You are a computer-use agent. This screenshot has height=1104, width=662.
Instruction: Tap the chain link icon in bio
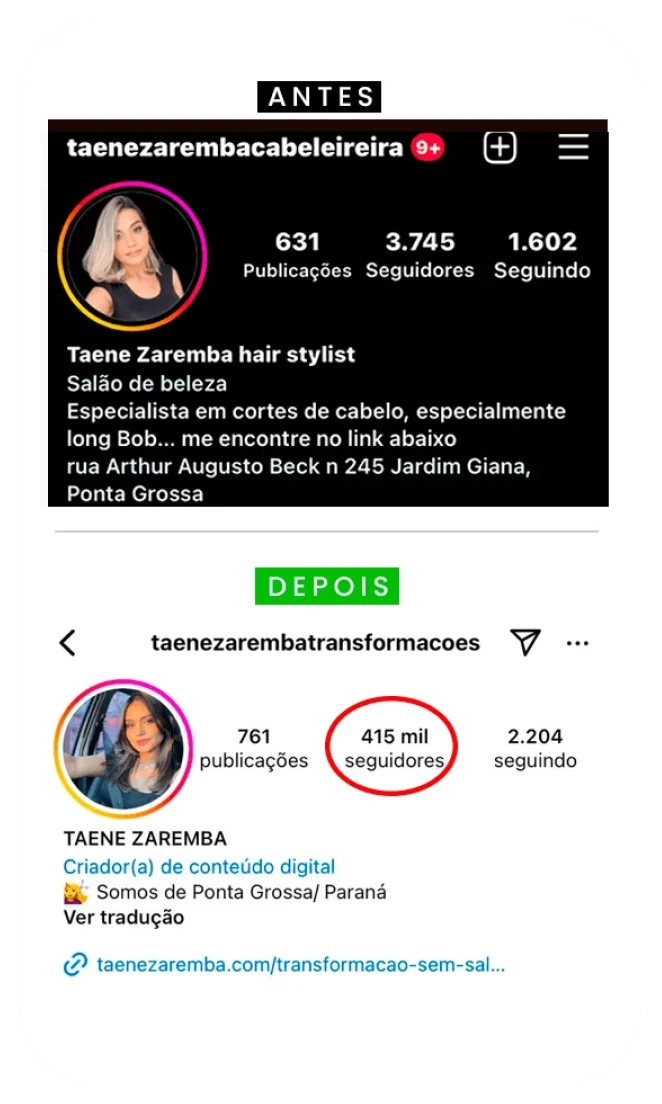click(x=75, y=964)
